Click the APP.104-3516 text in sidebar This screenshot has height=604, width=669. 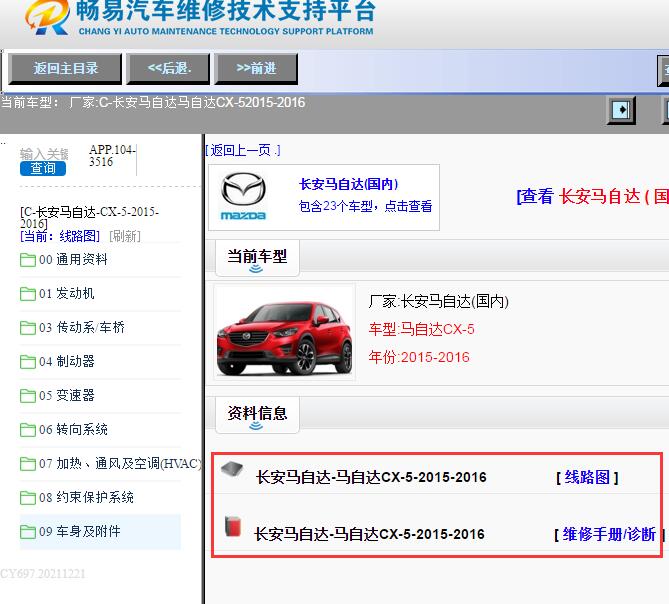[112, 156]
